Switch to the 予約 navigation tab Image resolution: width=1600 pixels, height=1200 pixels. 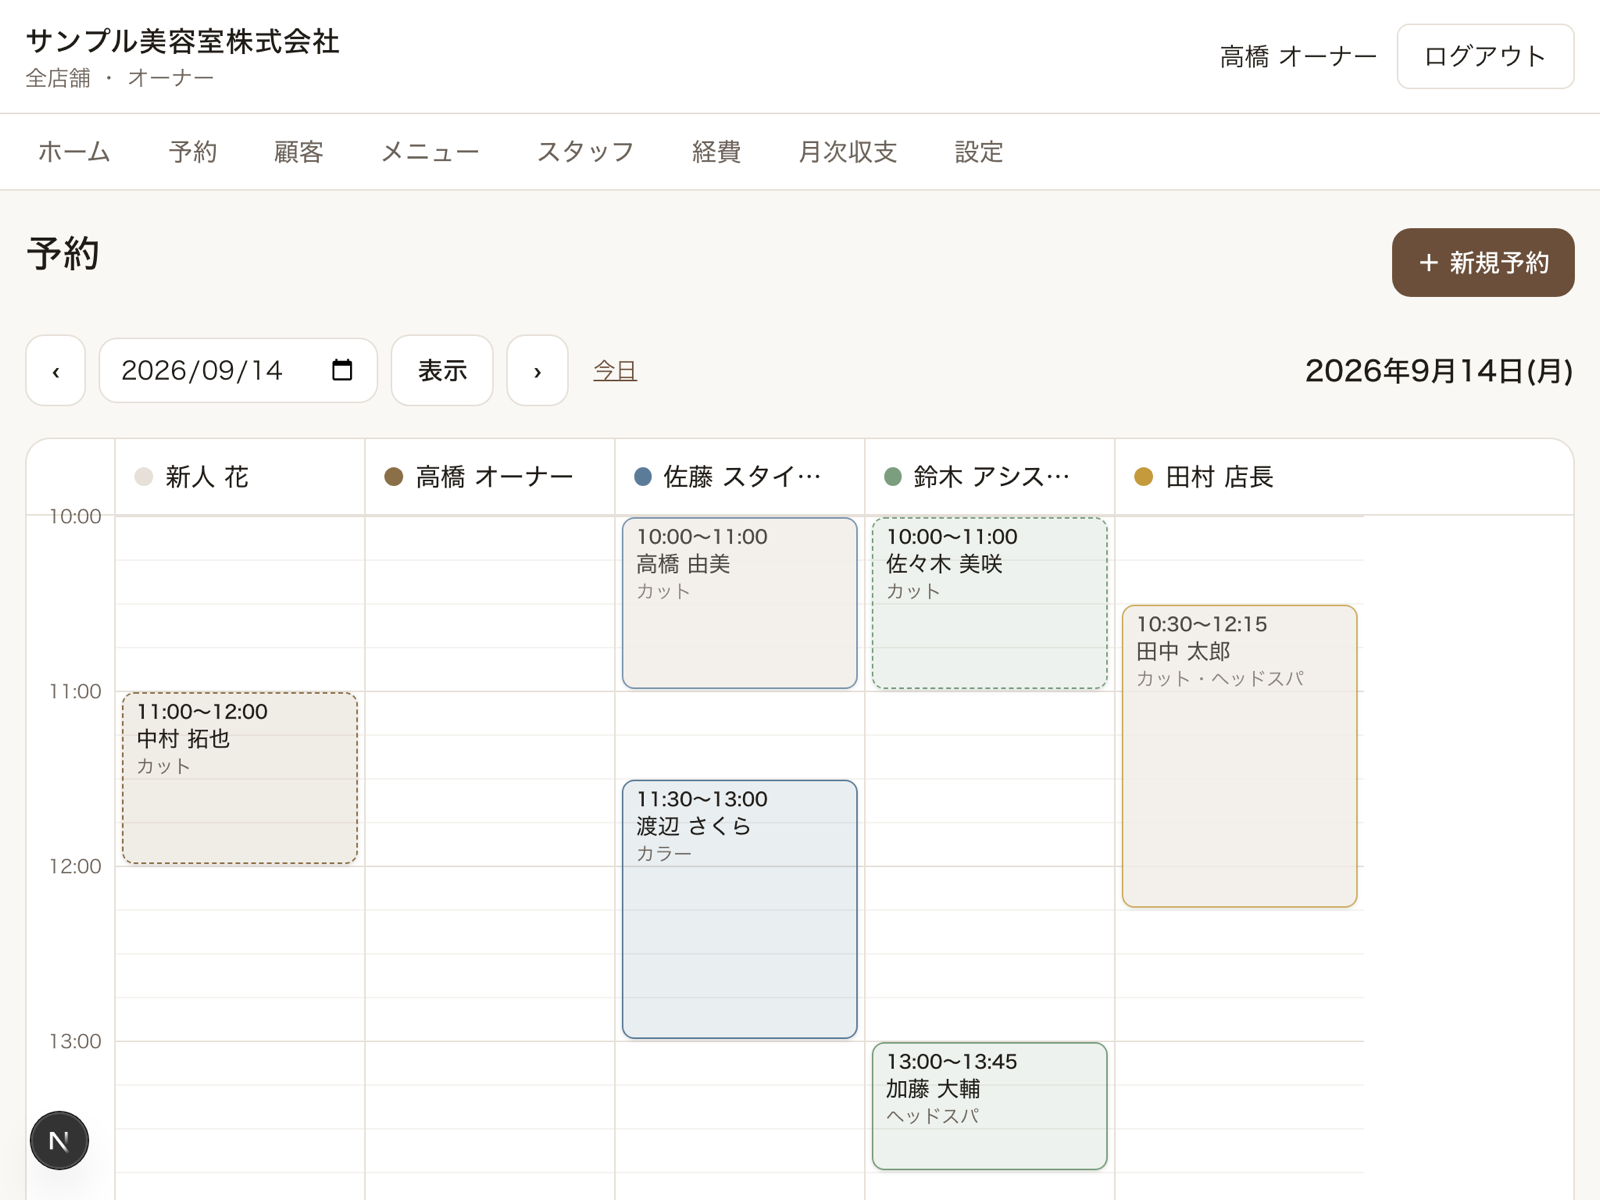(x=193, y=152)
